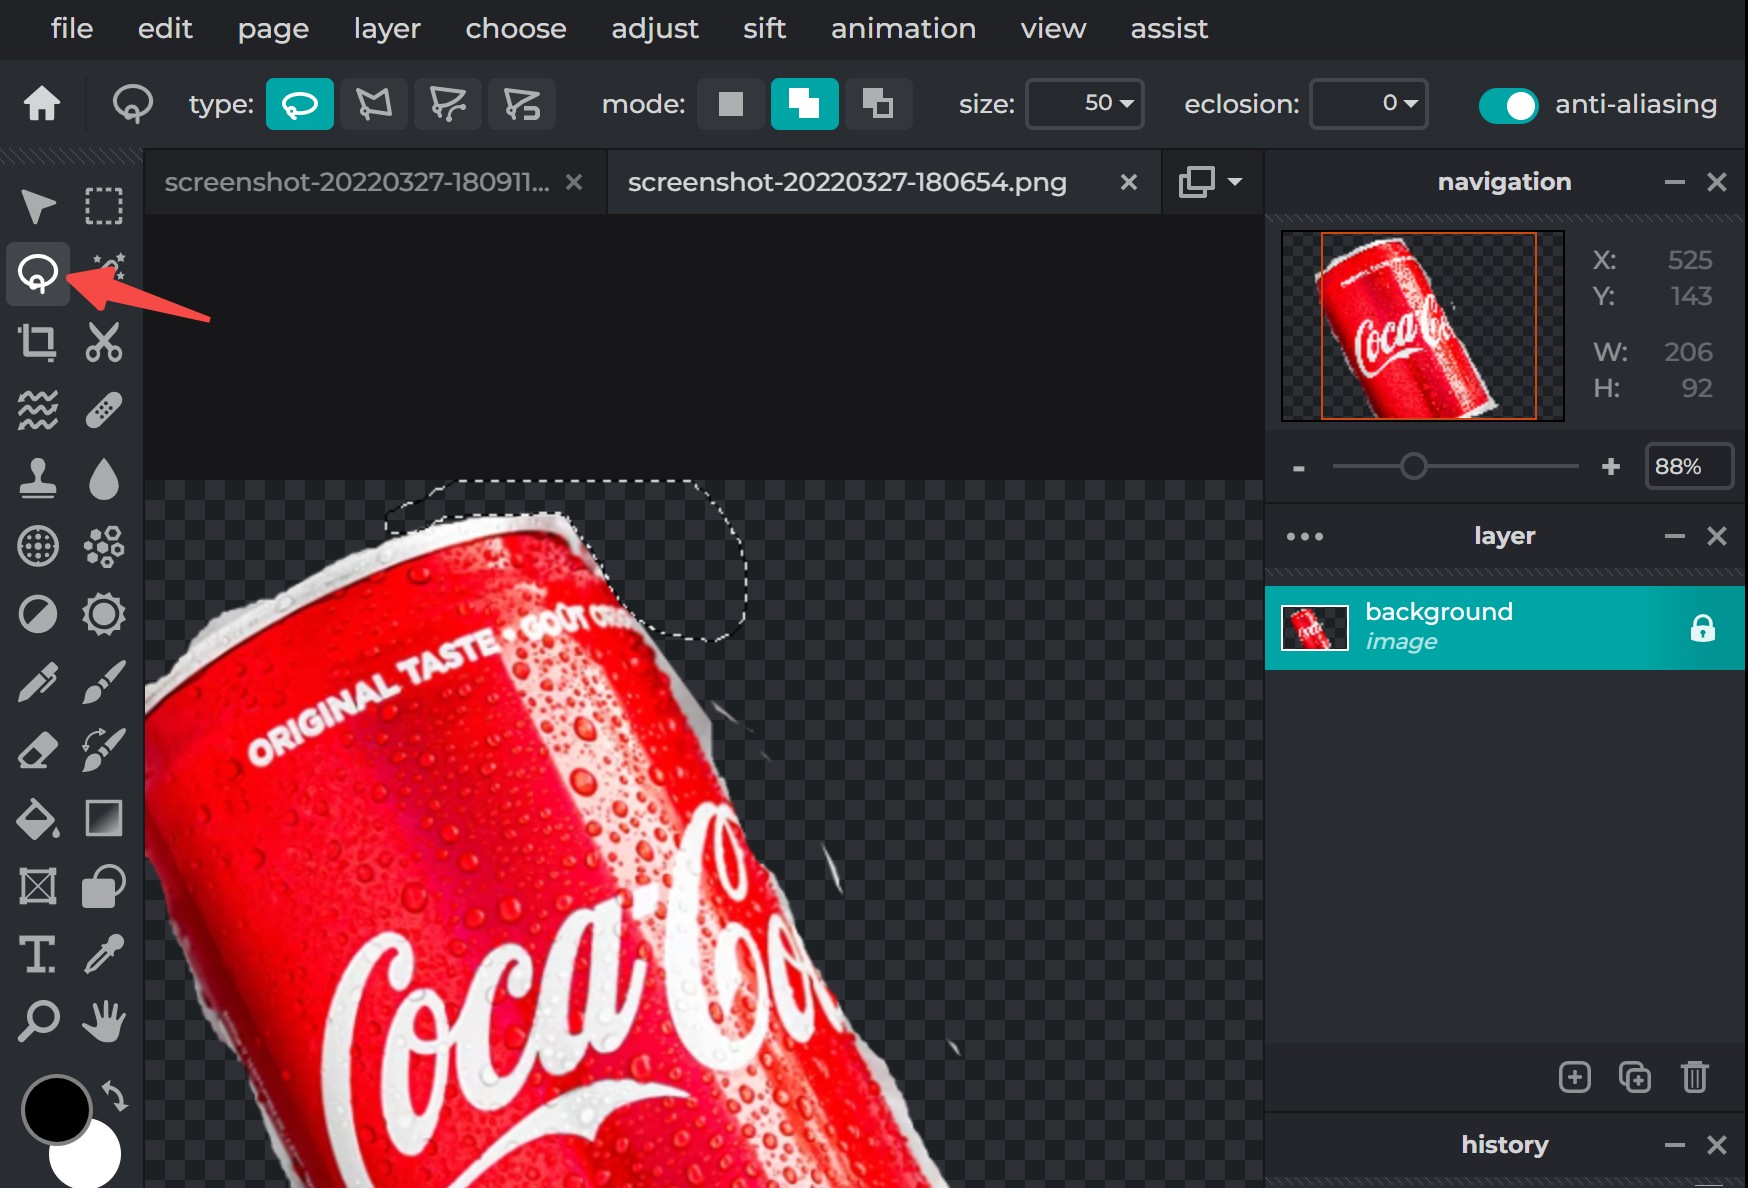
Task: Adjust the navigation zoom slider
Action: click(1414, 466)
